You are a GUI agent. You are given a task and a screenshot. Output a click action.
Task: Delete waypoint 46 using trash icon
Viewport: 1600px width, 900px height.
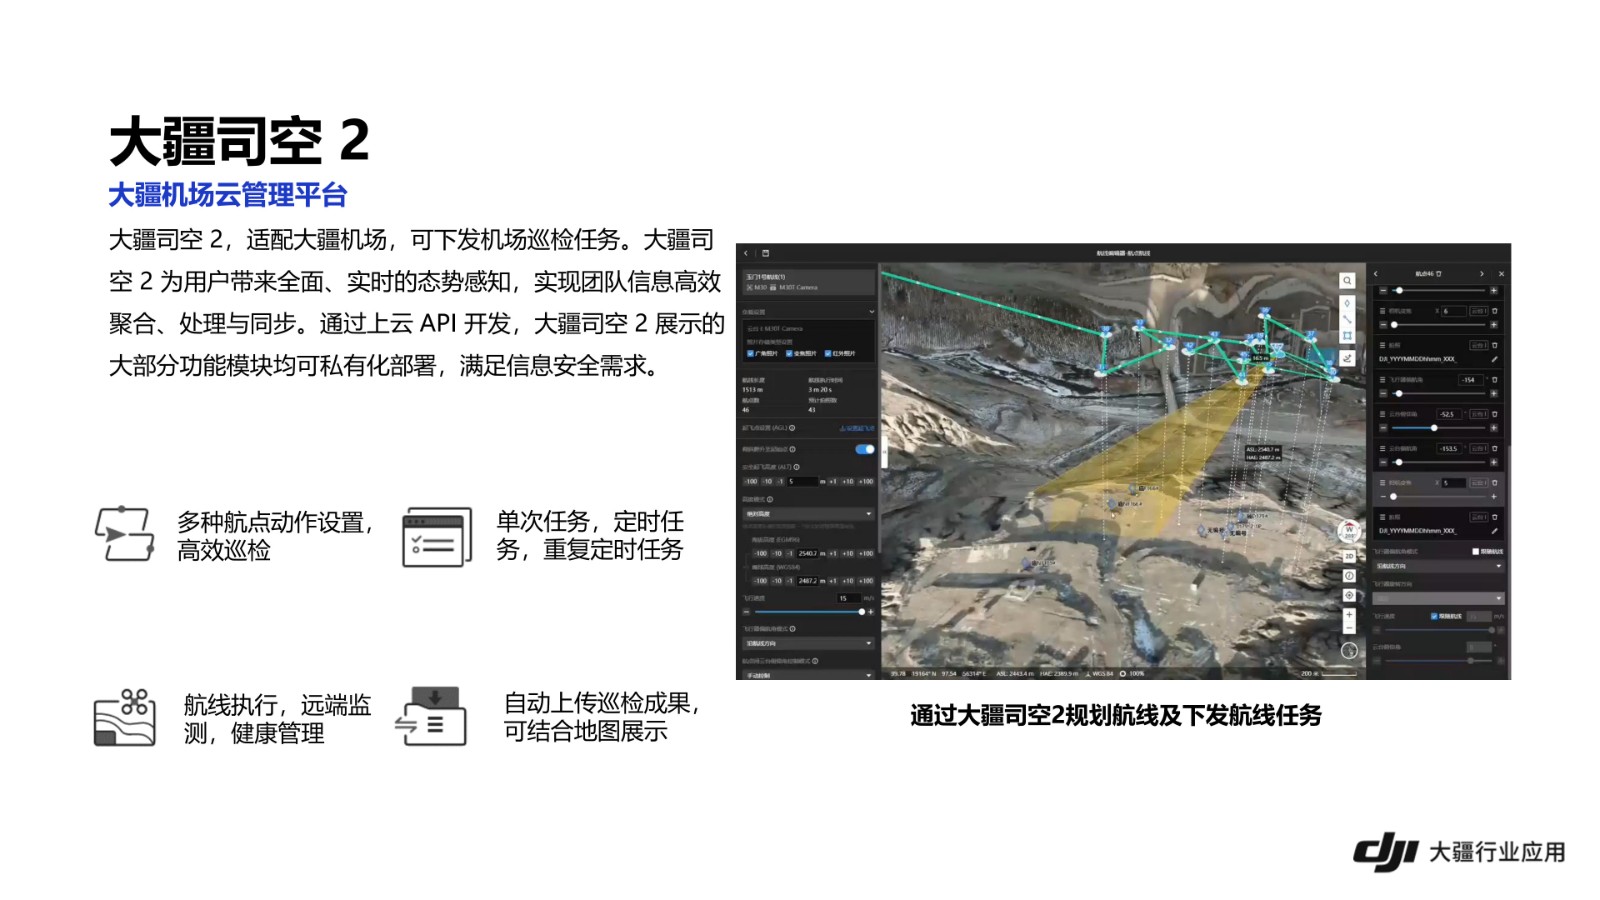(x=1438, y=273)
